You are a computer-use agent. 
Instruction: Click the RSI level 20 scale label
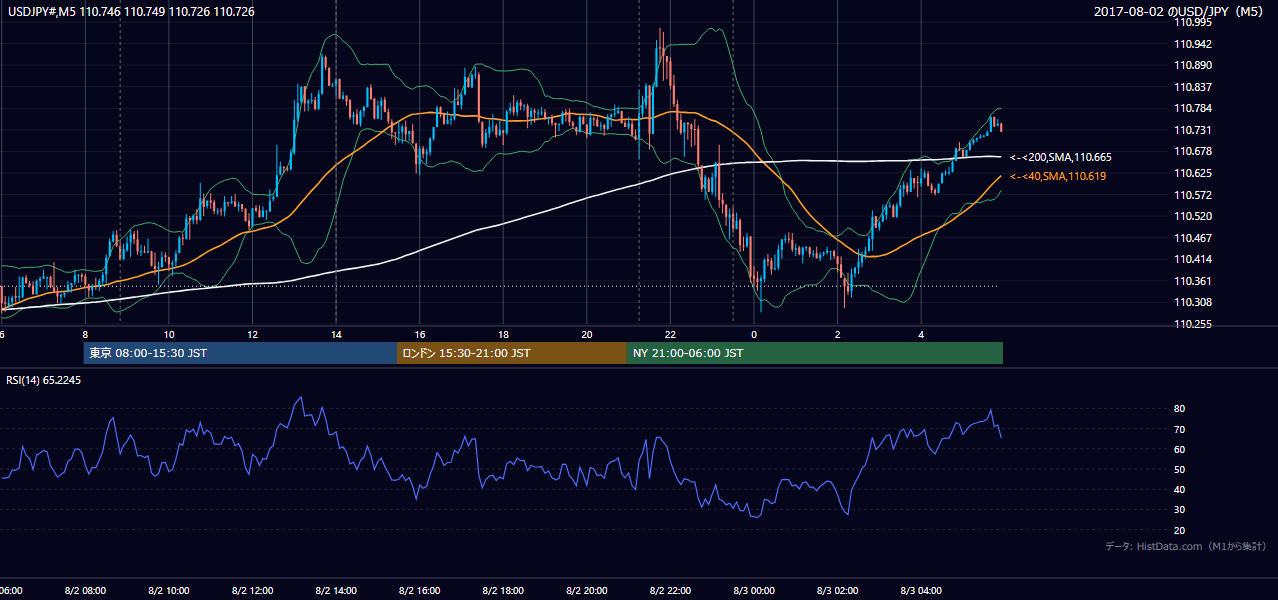(1180, 530)
